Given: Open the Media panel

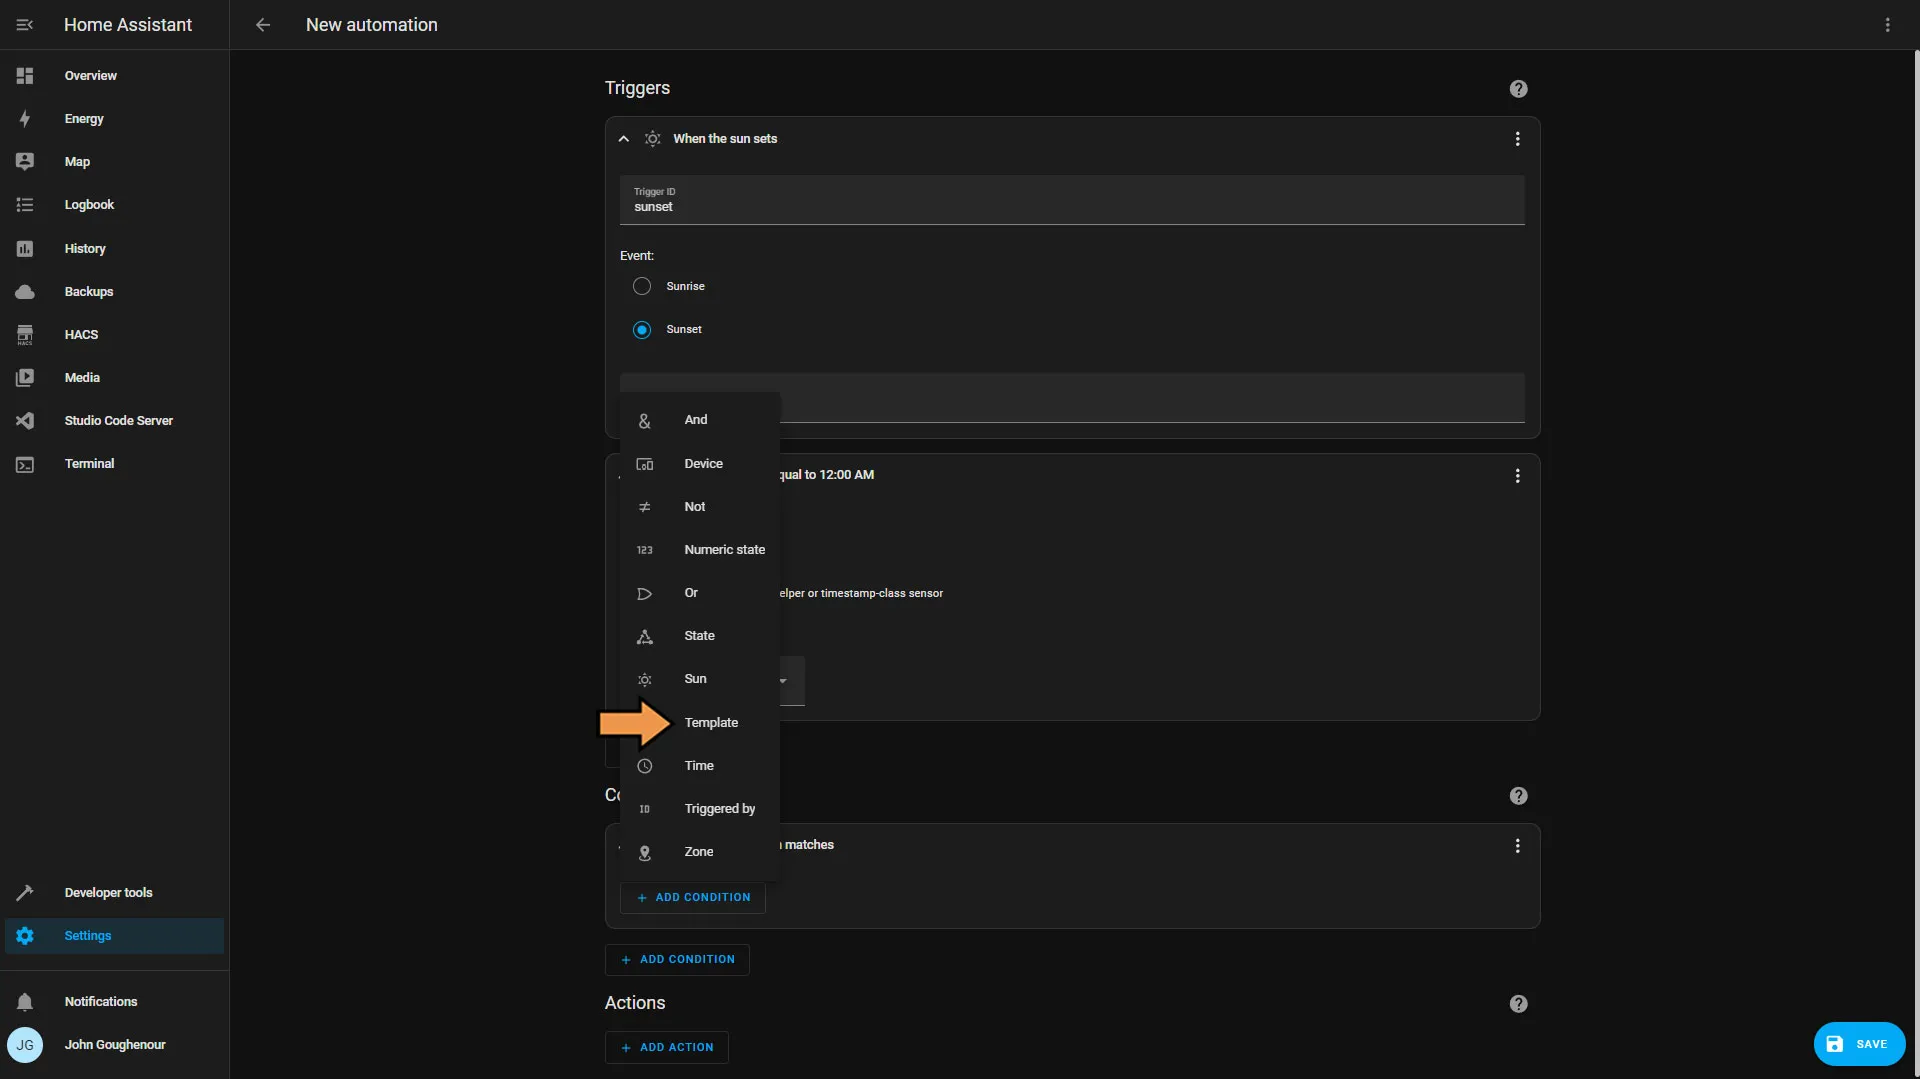Looking at the screenshot, I should [x=114, y=378].
